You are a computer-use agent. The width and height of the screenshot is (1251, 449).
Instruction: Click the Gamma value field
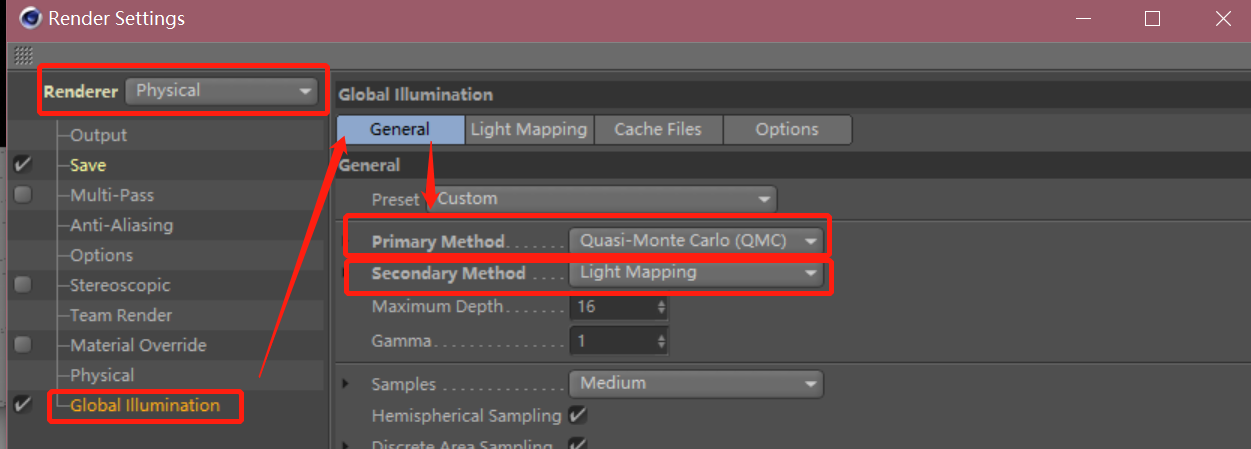(612, 341)
